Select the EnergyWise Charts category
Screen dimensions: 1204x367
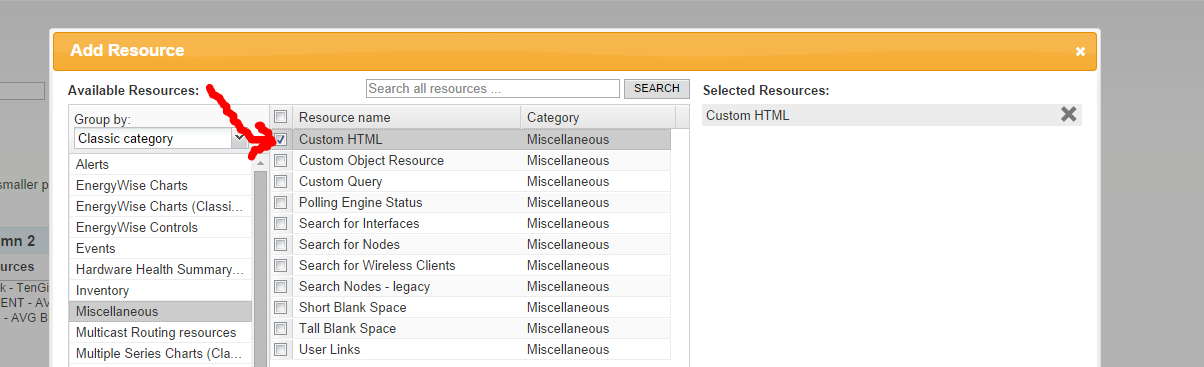tap(161, 185)
